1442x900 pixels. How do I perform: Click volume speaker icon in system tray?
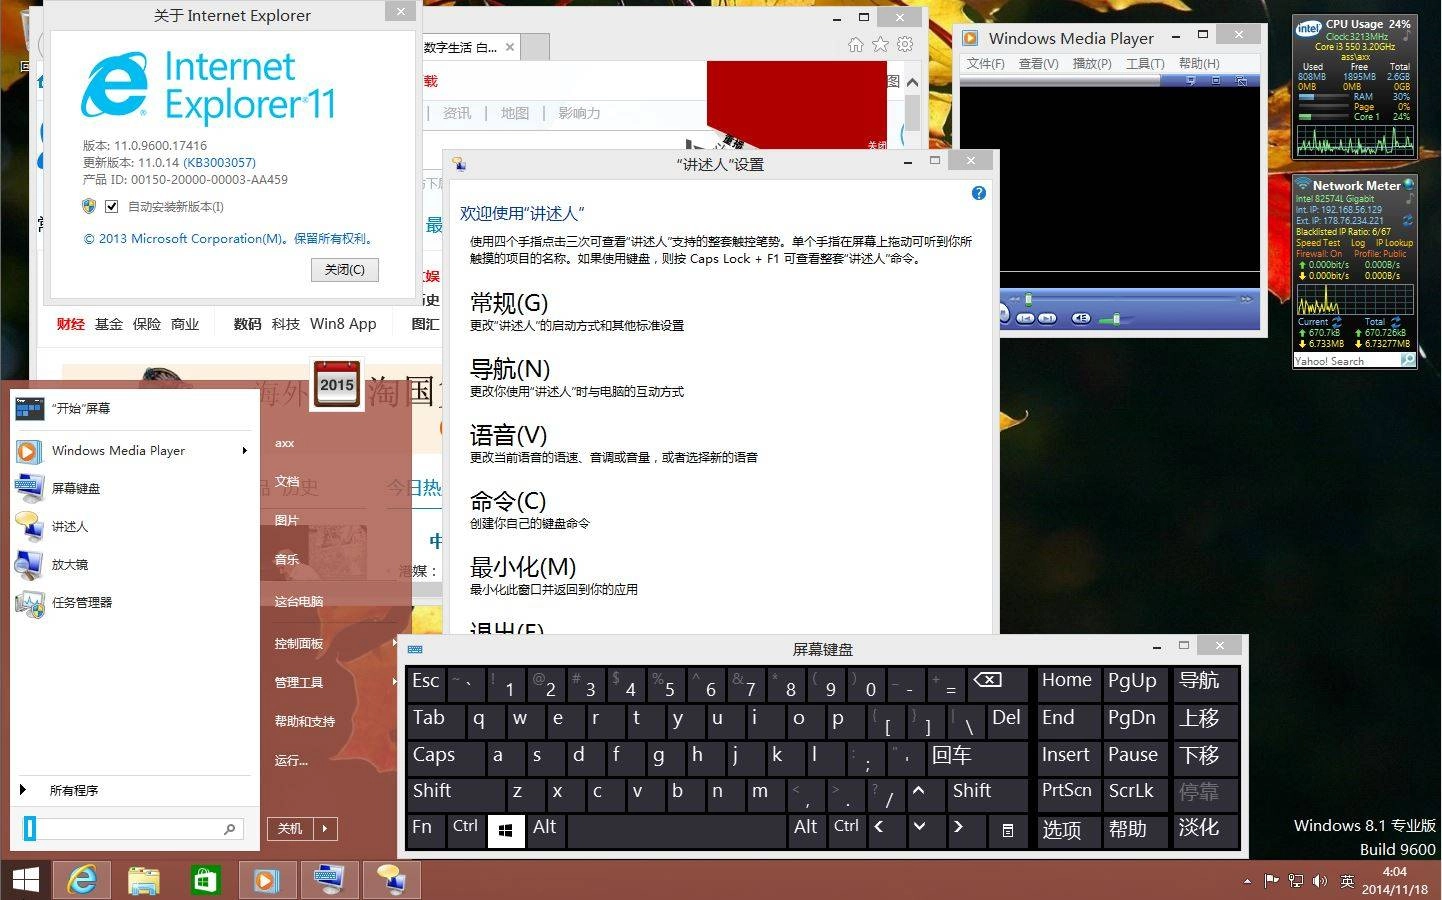(x=1320, y=881)
